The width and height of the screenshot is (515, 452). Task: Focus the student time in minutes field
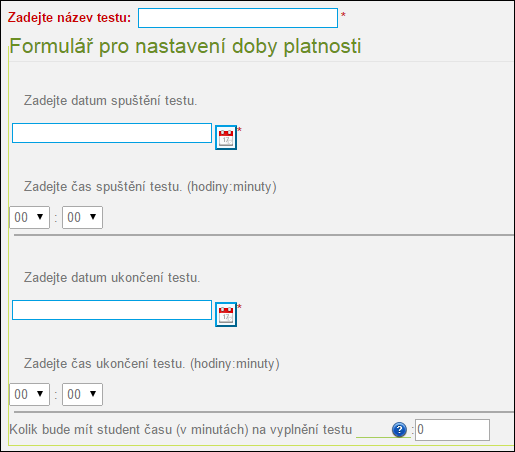tap(452, 430)
